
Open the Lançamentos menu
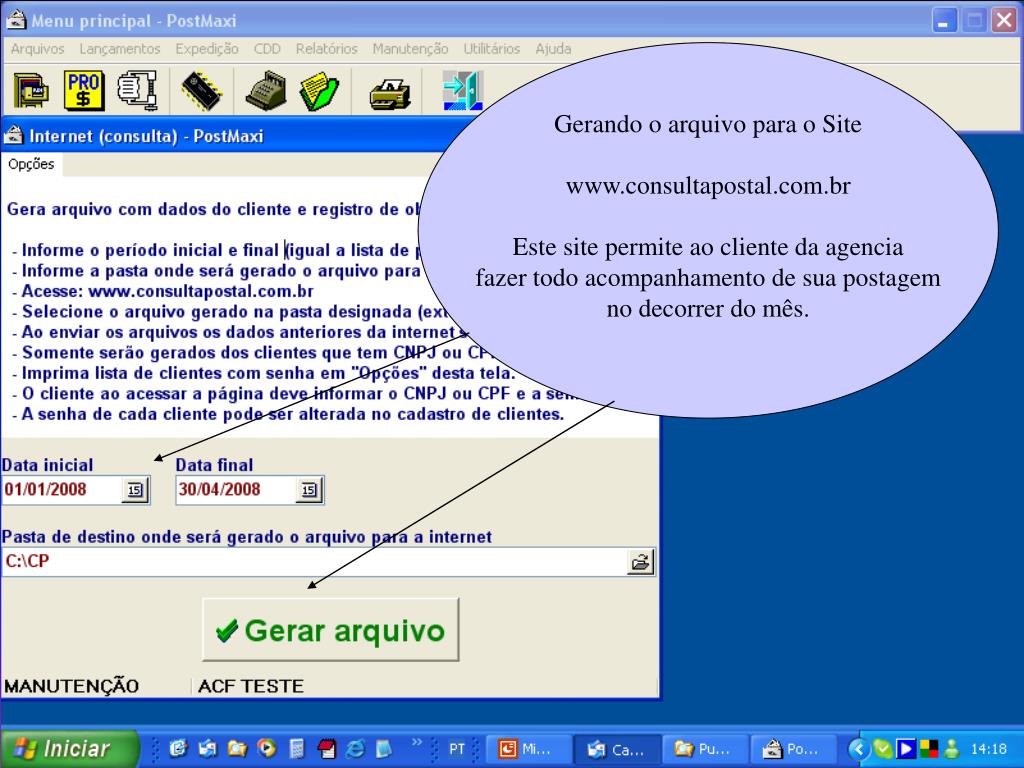pos(120,49)
